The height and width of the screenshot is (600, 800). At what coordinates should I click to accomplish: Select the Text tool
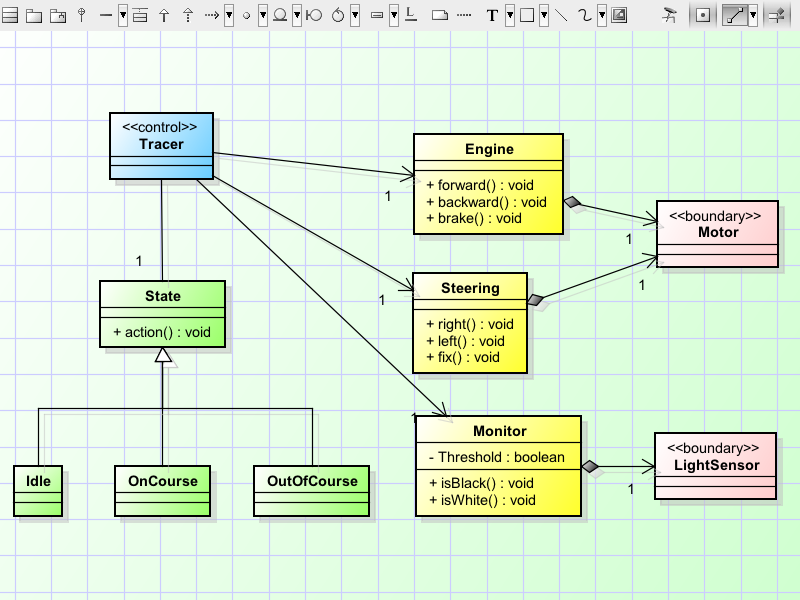492,15
